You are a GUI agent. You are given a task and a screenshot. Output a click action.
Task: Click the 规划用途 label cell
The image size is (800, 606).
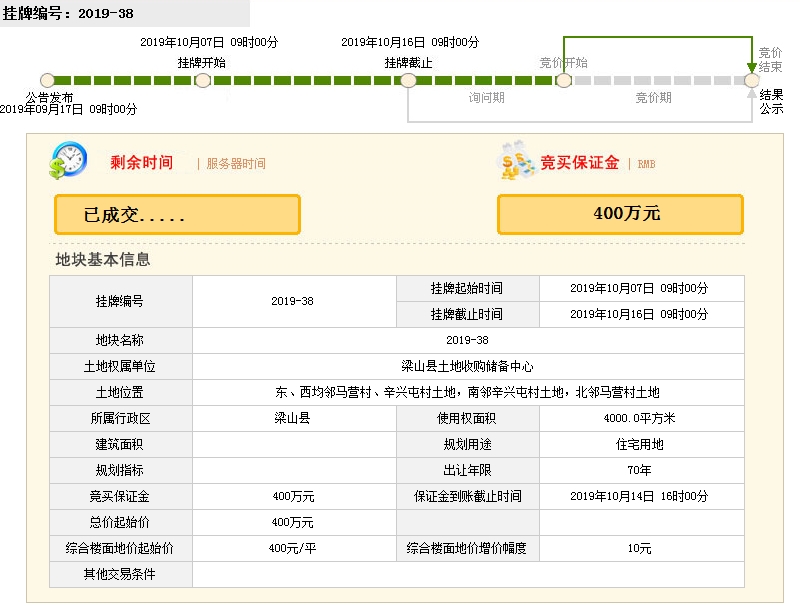(x=468, y=444)
